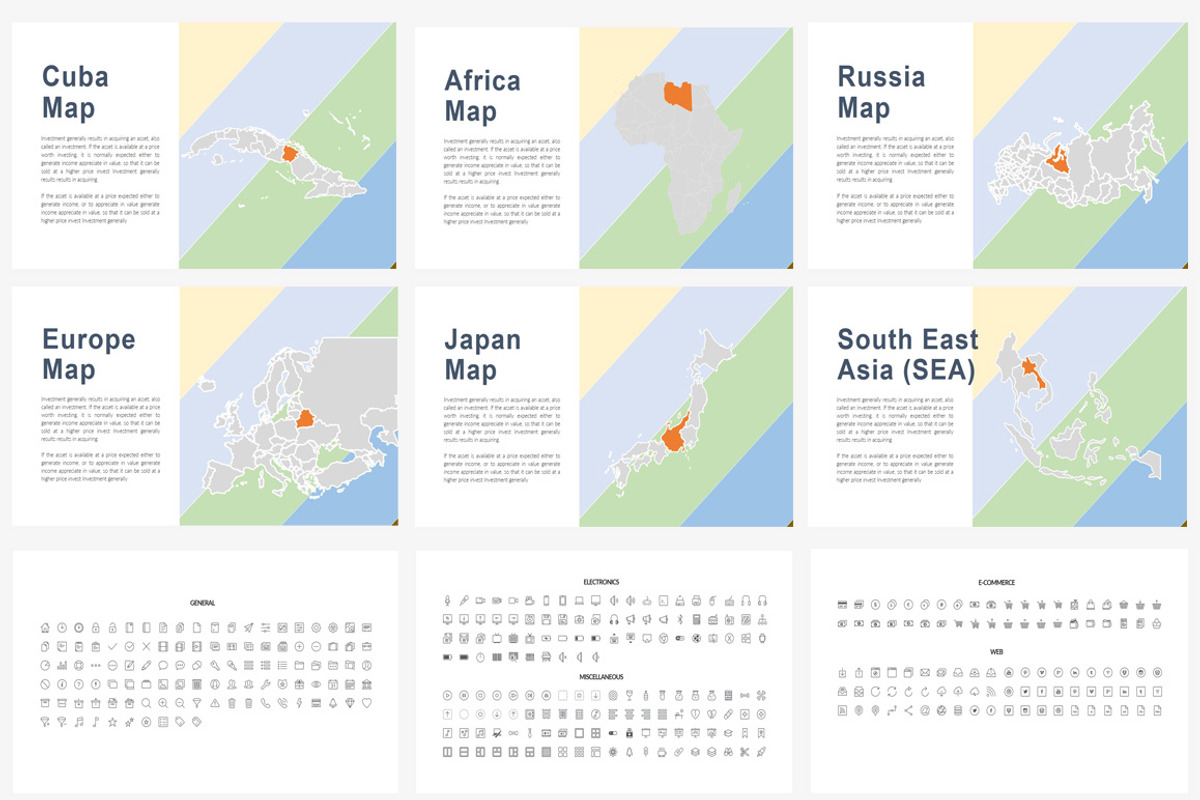Click the orange highlighted region on Russia map

point(1058,161)
